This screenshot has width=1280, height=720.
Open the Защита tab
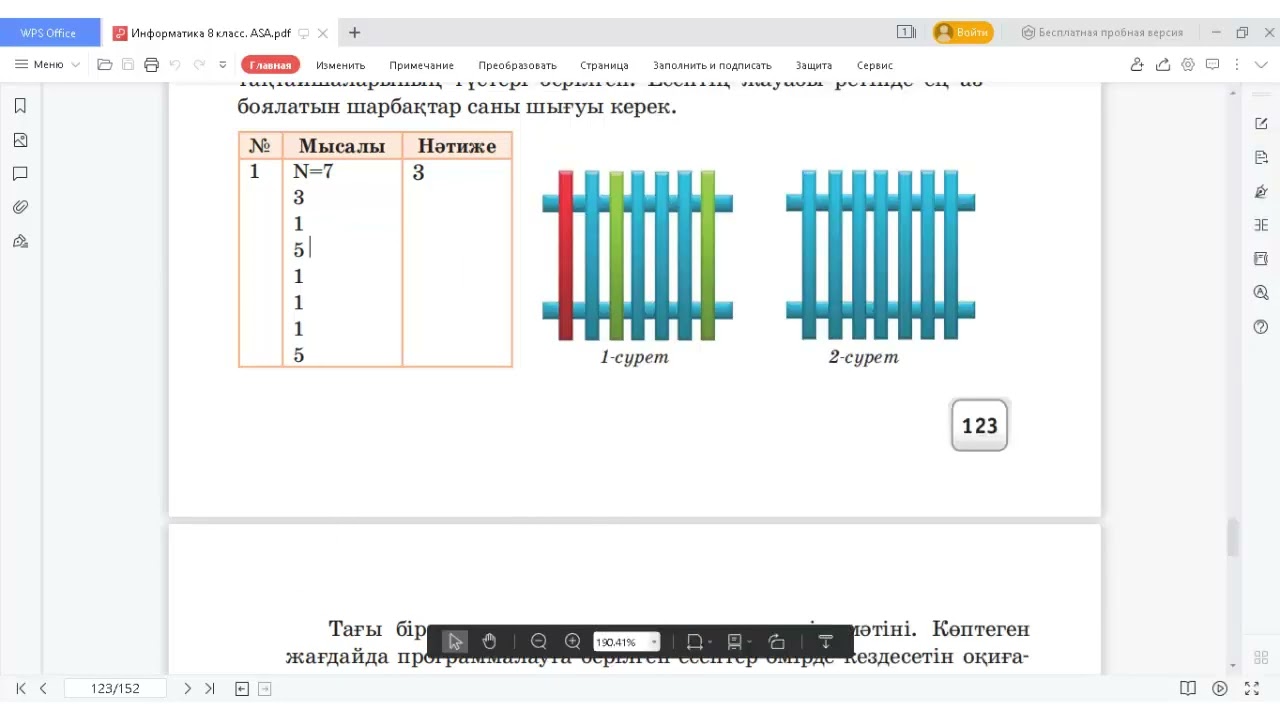click(x=814, y=65)
